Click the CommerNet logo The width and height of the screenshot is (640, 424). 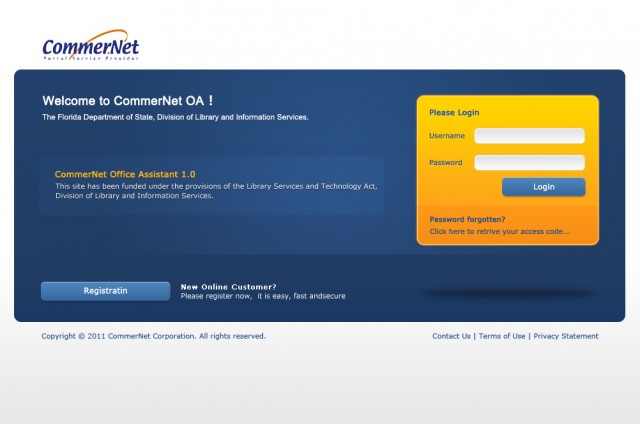click(x=91, y=45)
